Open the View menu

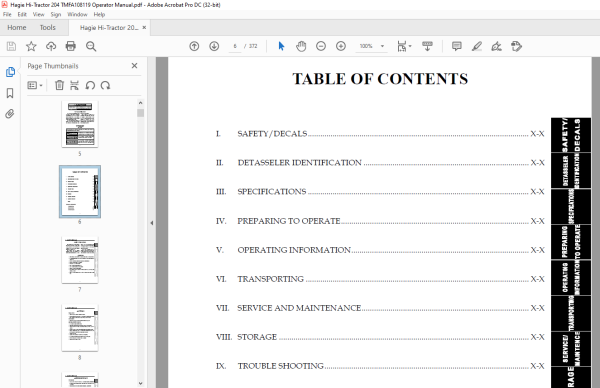[38, 15]
